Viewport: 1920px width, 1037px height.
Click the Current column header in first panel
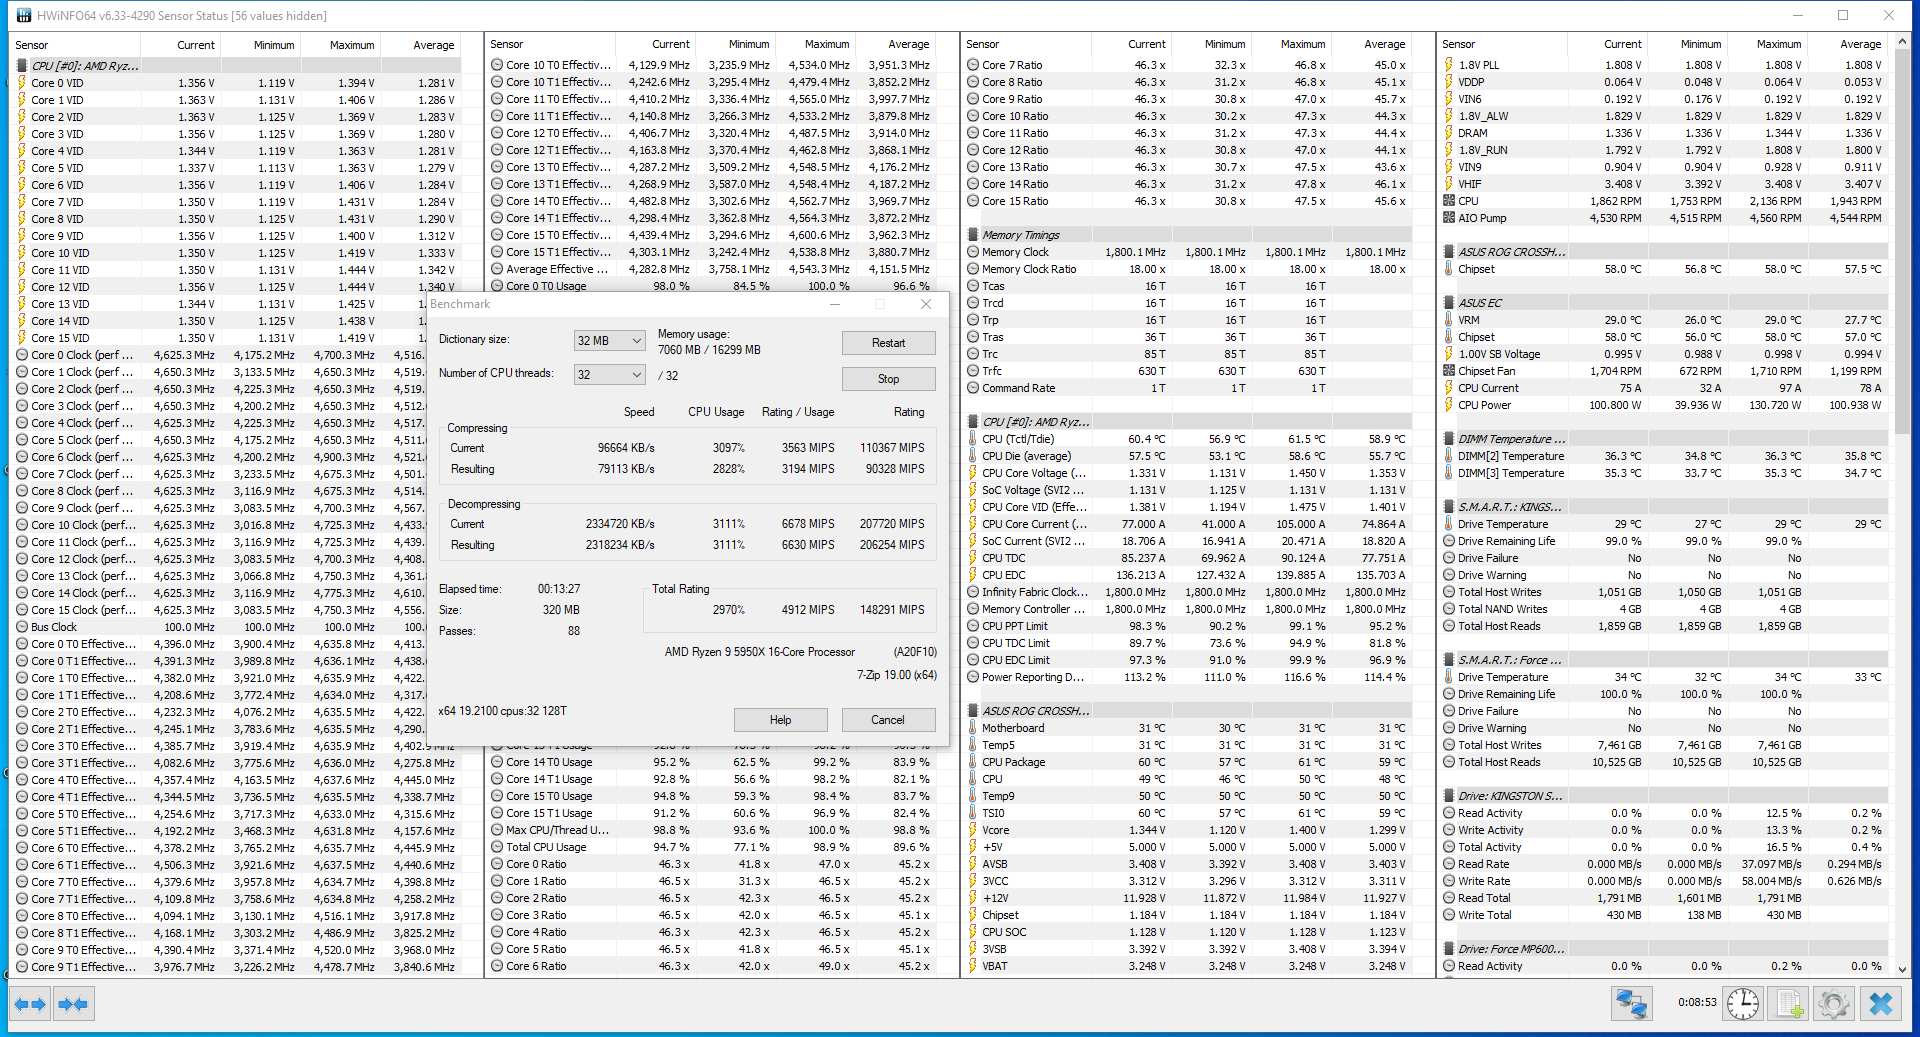pyautogui.click(x=181, y=45)
